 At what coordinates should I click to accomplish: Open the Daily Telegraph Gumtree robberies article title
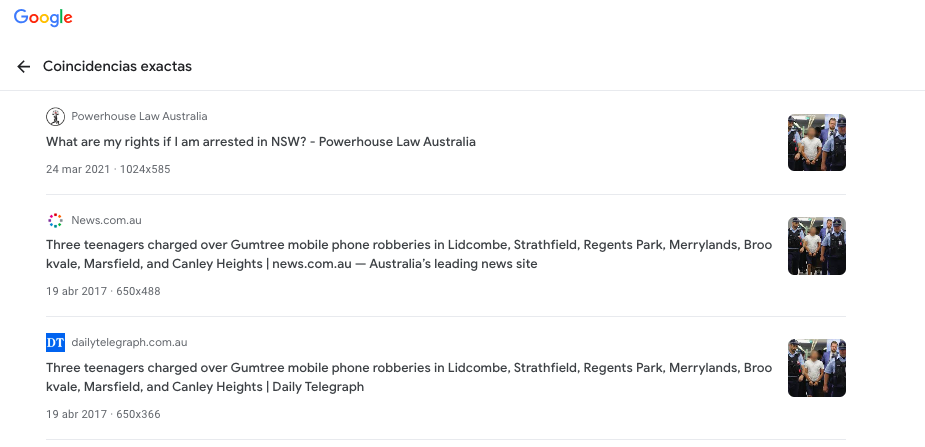coord(408,376)
